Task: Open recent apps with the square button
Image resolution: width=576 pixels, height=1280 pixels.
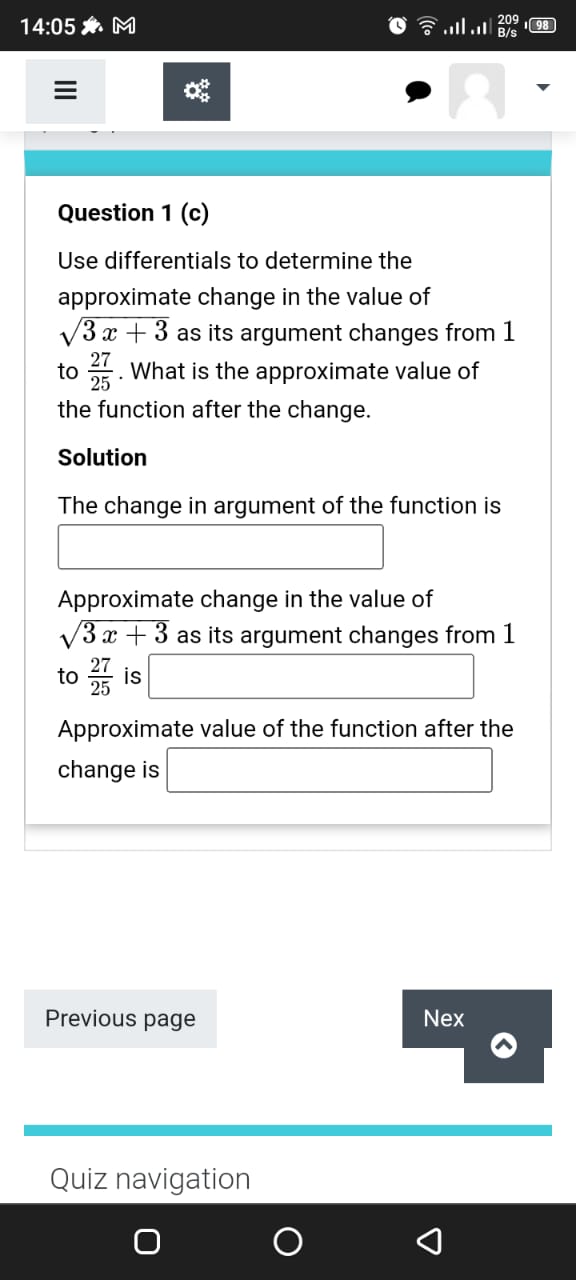Action: click(147, 1242)
